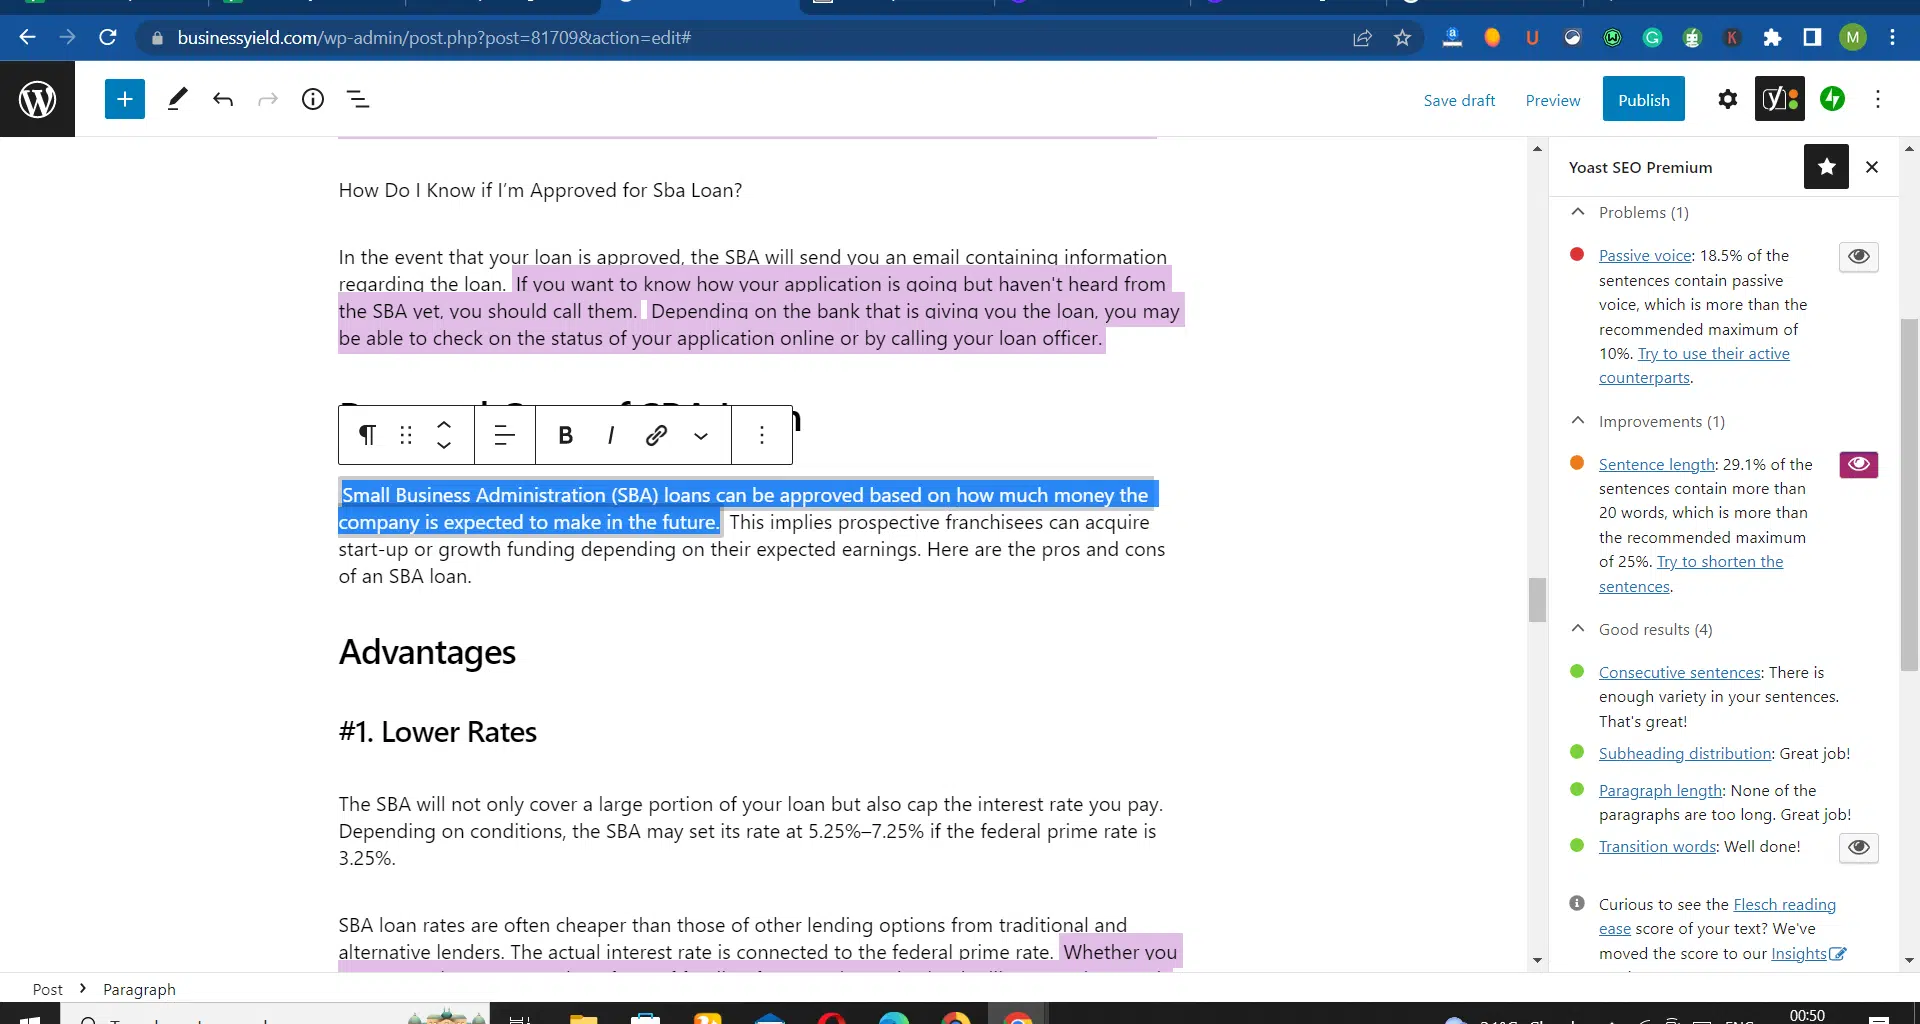Click the WordPress logo icon

pyautogui.click(x=37, y=99)
